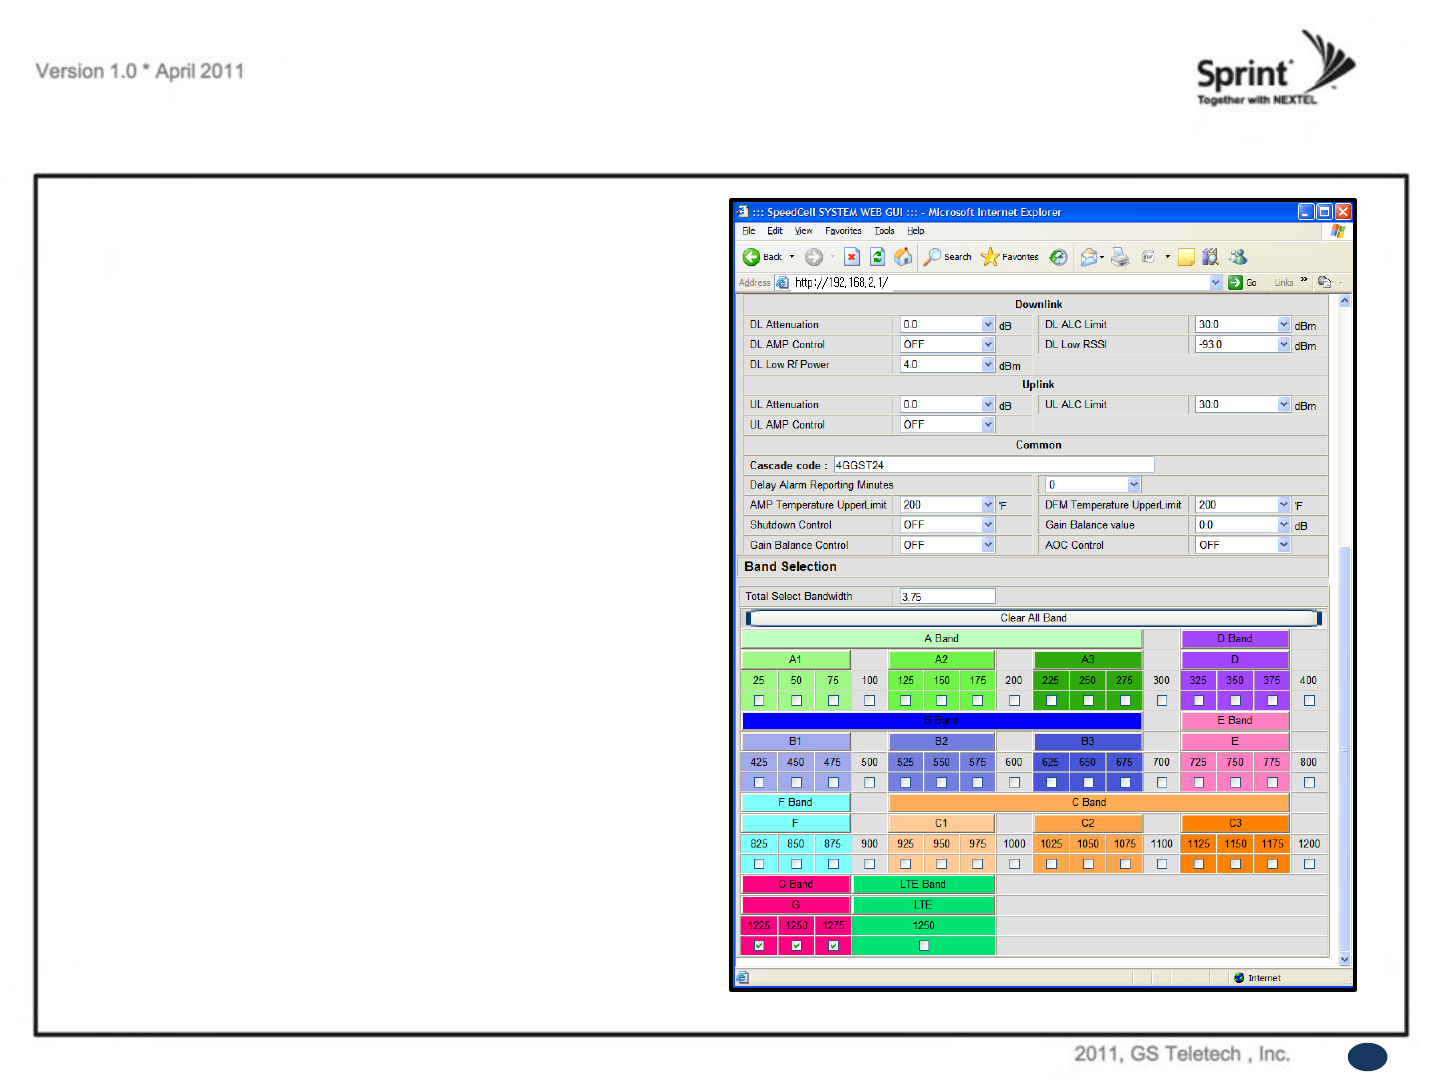The height and width of the screenshot is (1080, 1440).
Task: Click the Refresh page icon
Action: click(x=877, y=257)
